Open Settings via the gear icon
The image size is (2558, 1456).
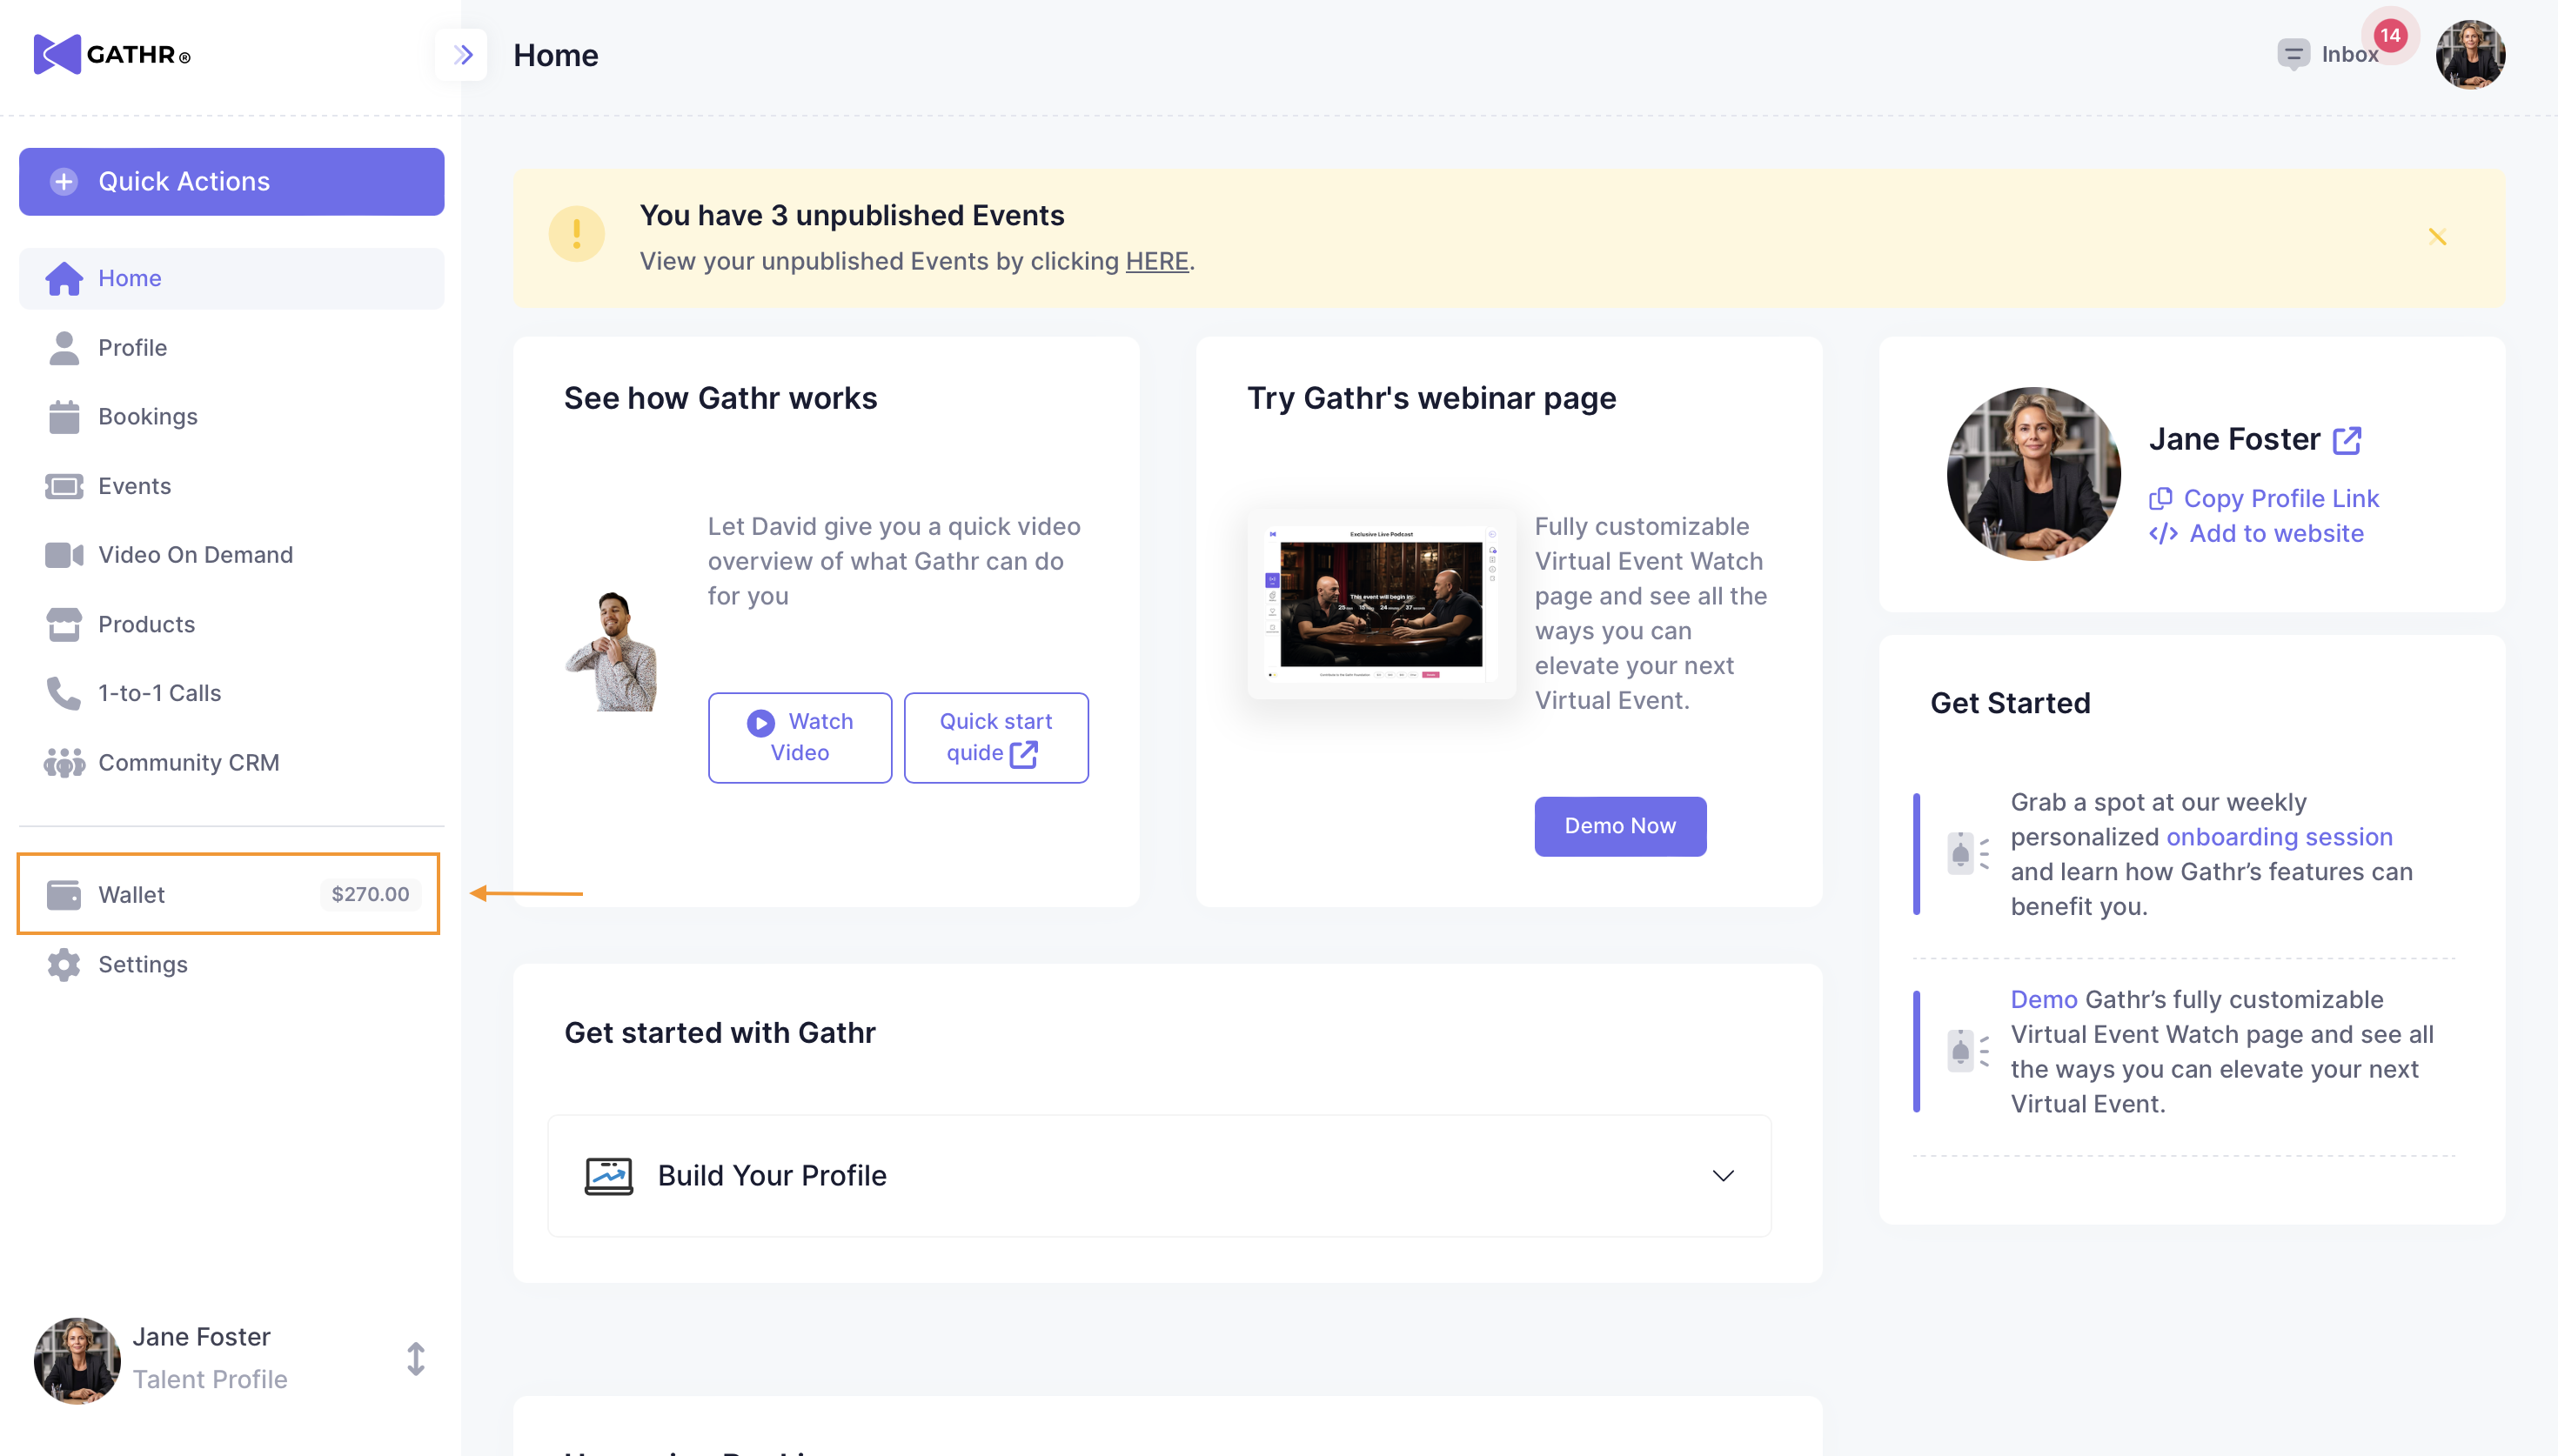point(64,964)
